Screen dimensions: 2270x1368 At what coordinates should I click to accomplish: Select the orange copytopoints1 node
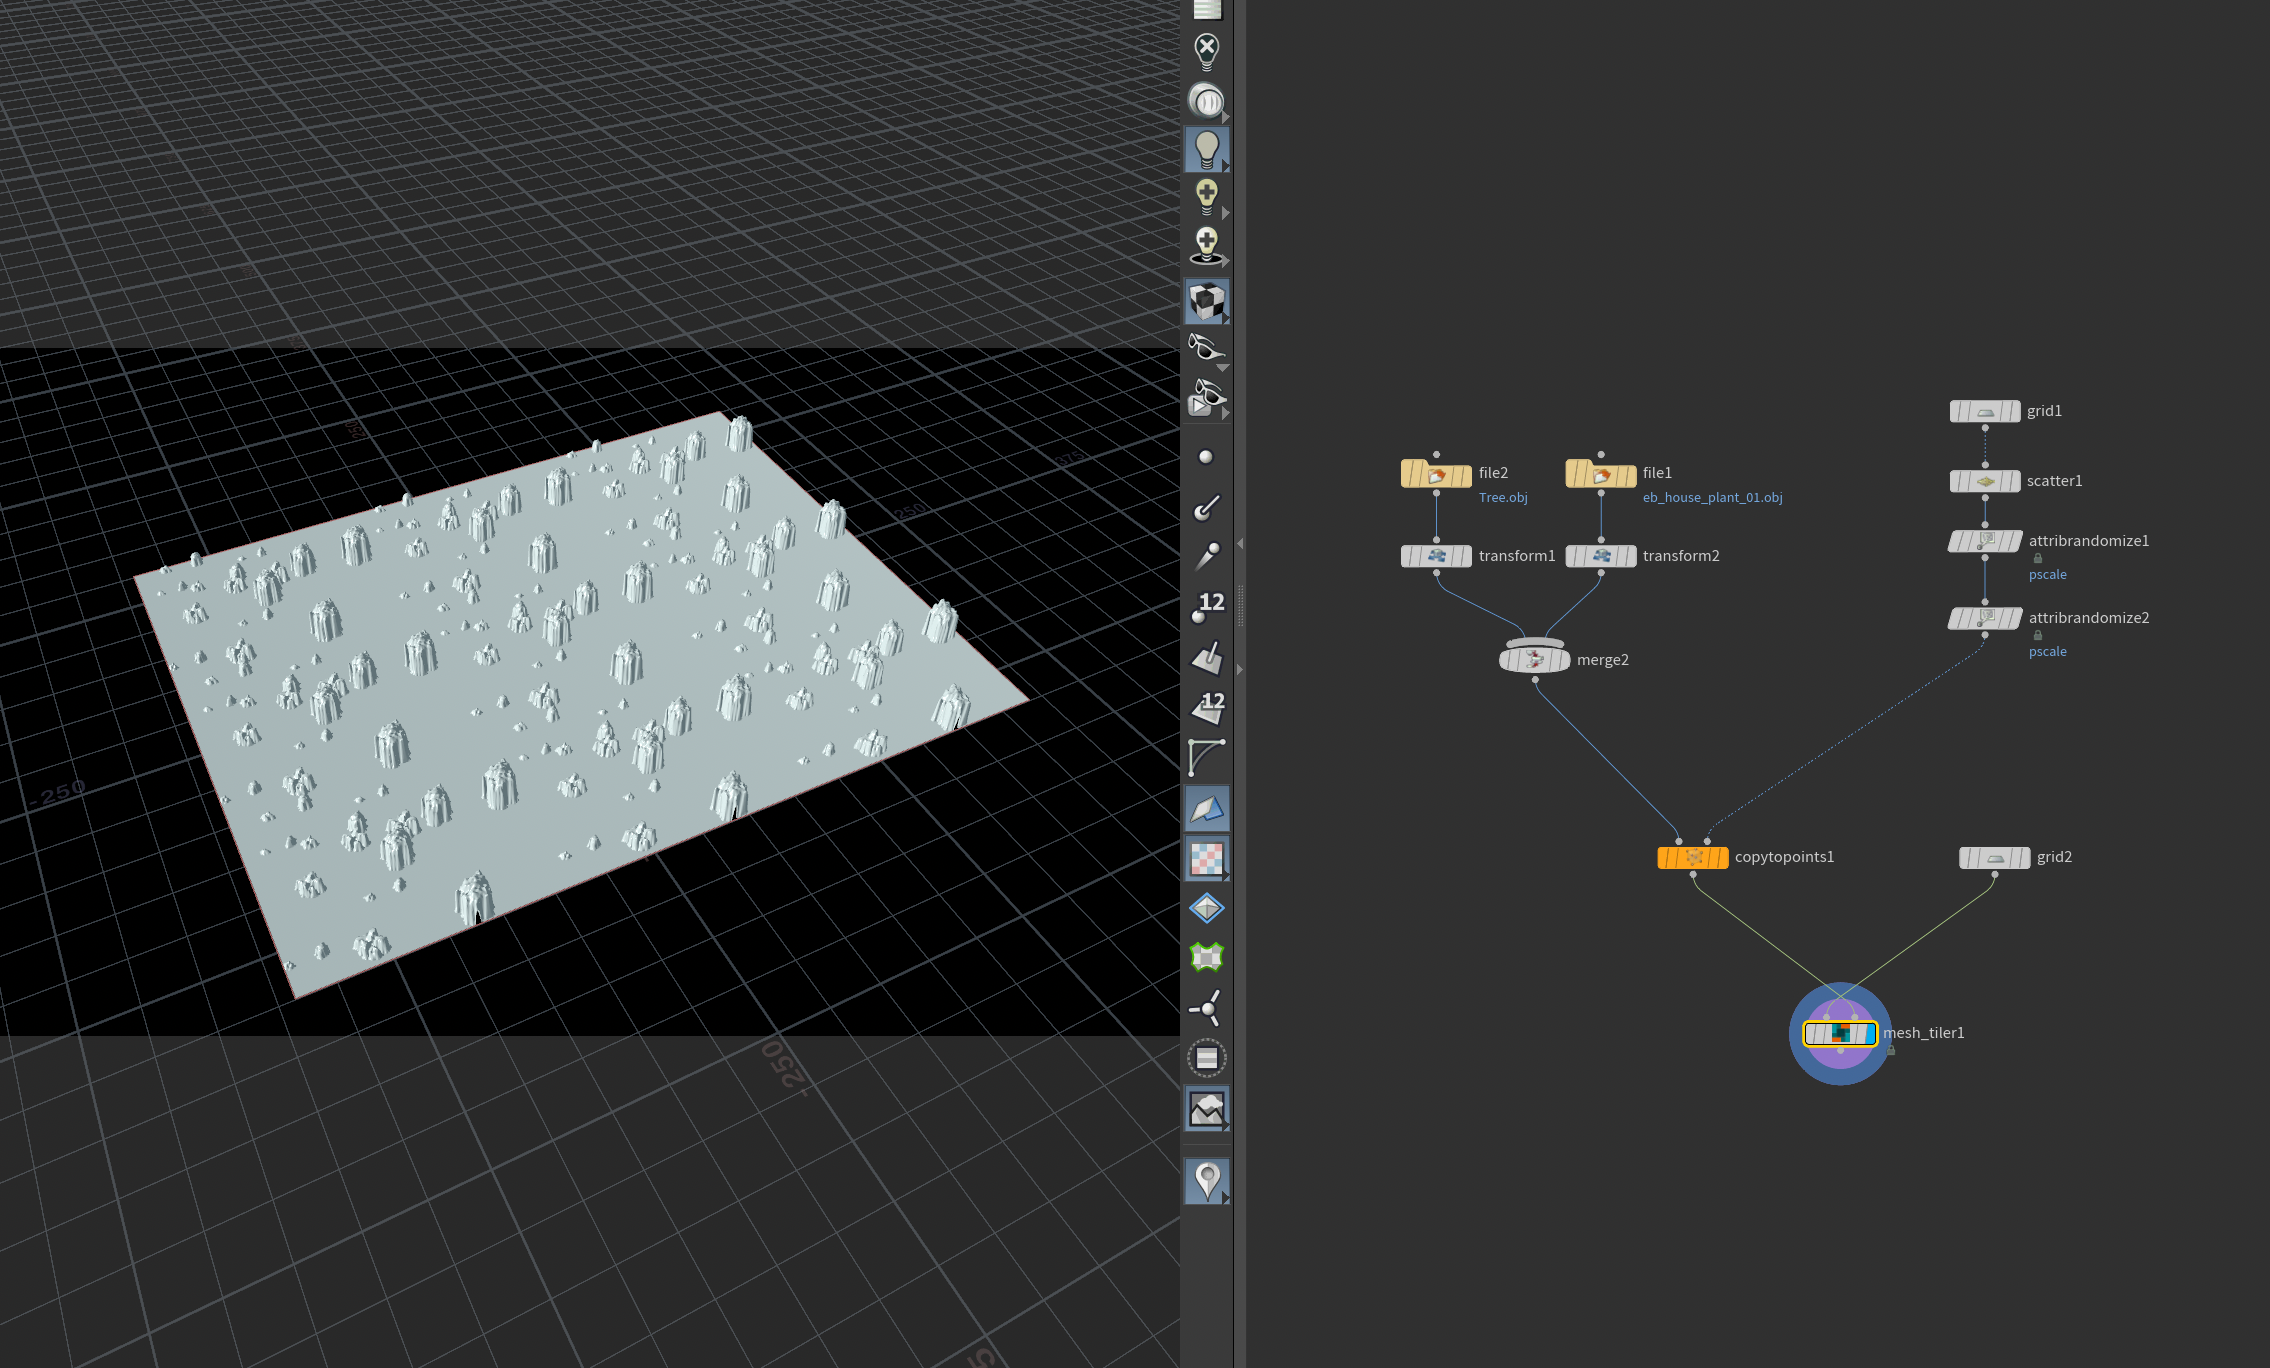coord(1693,857)
